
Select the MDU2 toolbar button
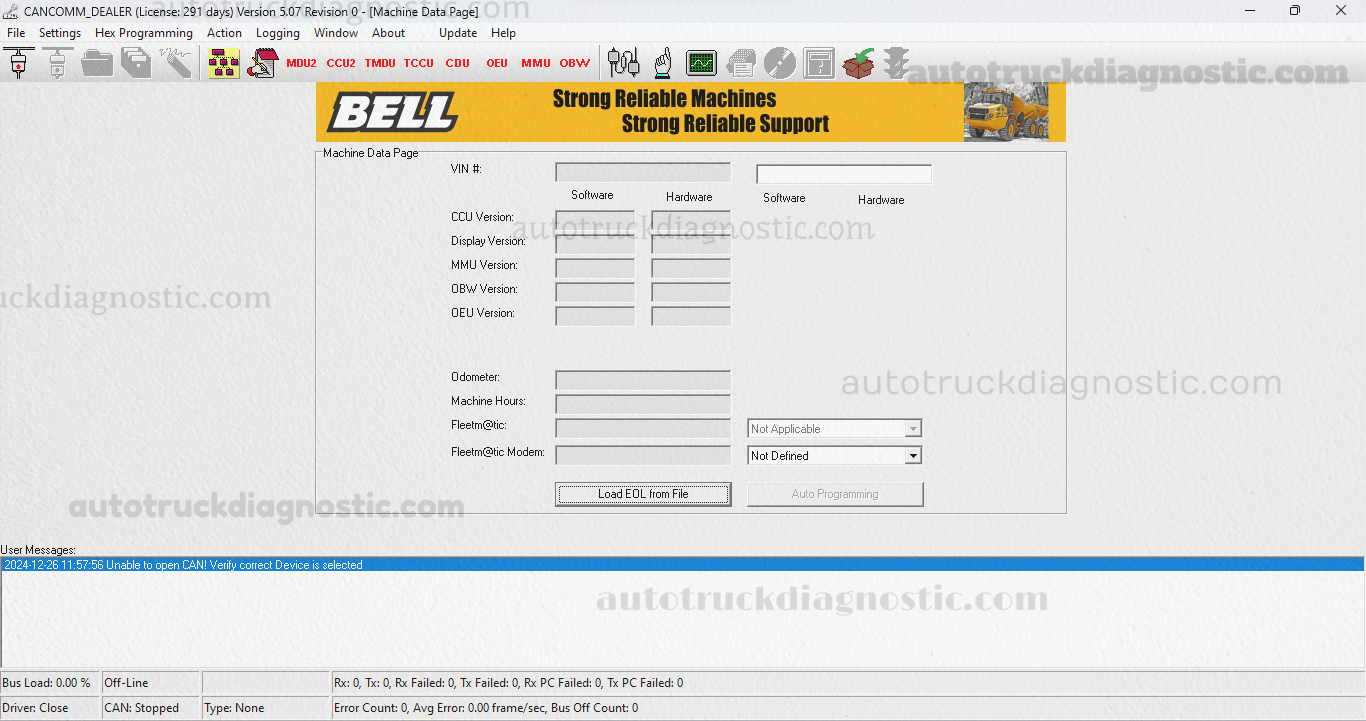click(301, 63)
